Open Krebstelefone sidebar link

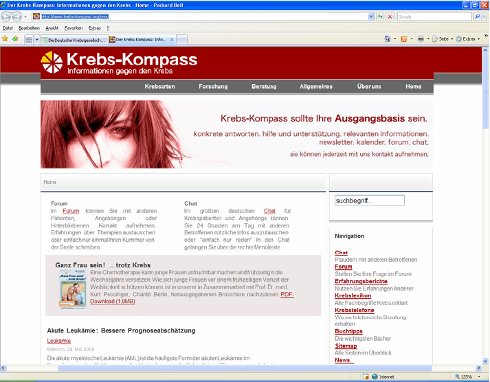click(354, 310)
